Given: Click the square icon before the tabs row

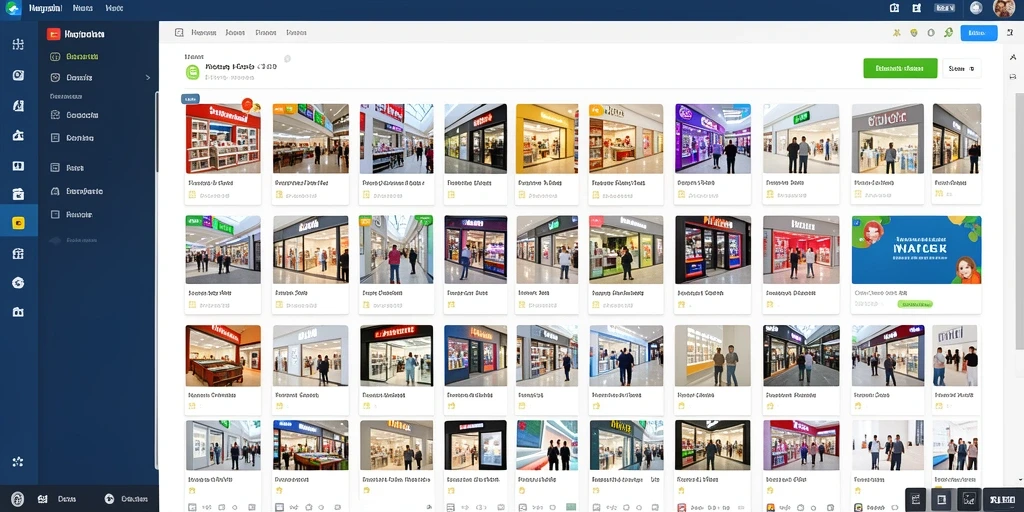Looking at the screenshot, I should [x=179, y=32].
